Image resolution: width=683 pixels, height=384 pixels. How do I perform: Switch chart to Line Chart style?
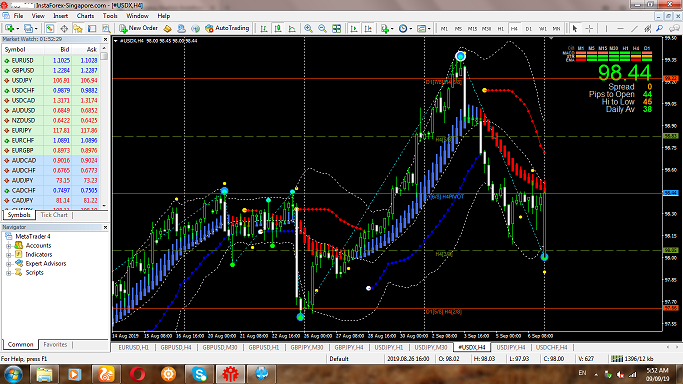[292, 28]
